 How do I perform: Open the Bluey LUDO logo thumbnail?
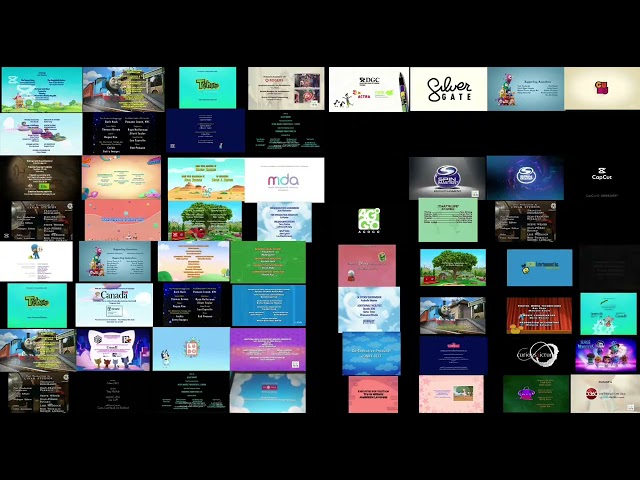coord(191,349)
